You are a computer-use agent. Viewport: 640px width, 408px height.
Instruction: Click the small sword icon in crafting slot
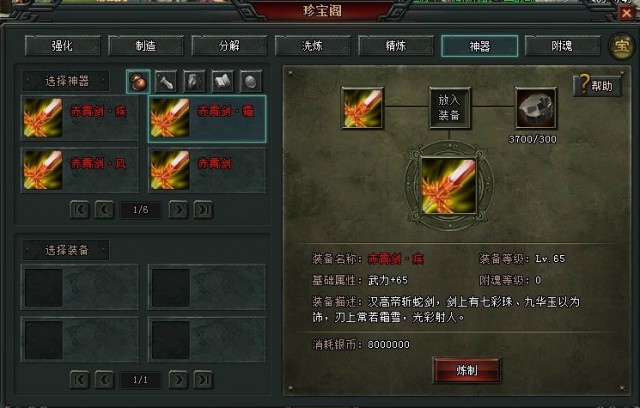(x=362, y=108)
